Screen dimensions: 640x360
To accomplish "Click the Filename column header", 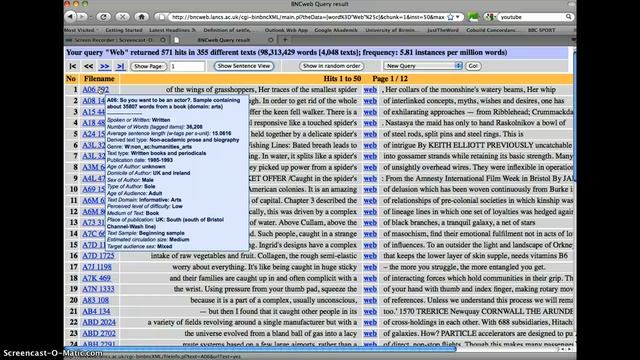I will [99, 78].
